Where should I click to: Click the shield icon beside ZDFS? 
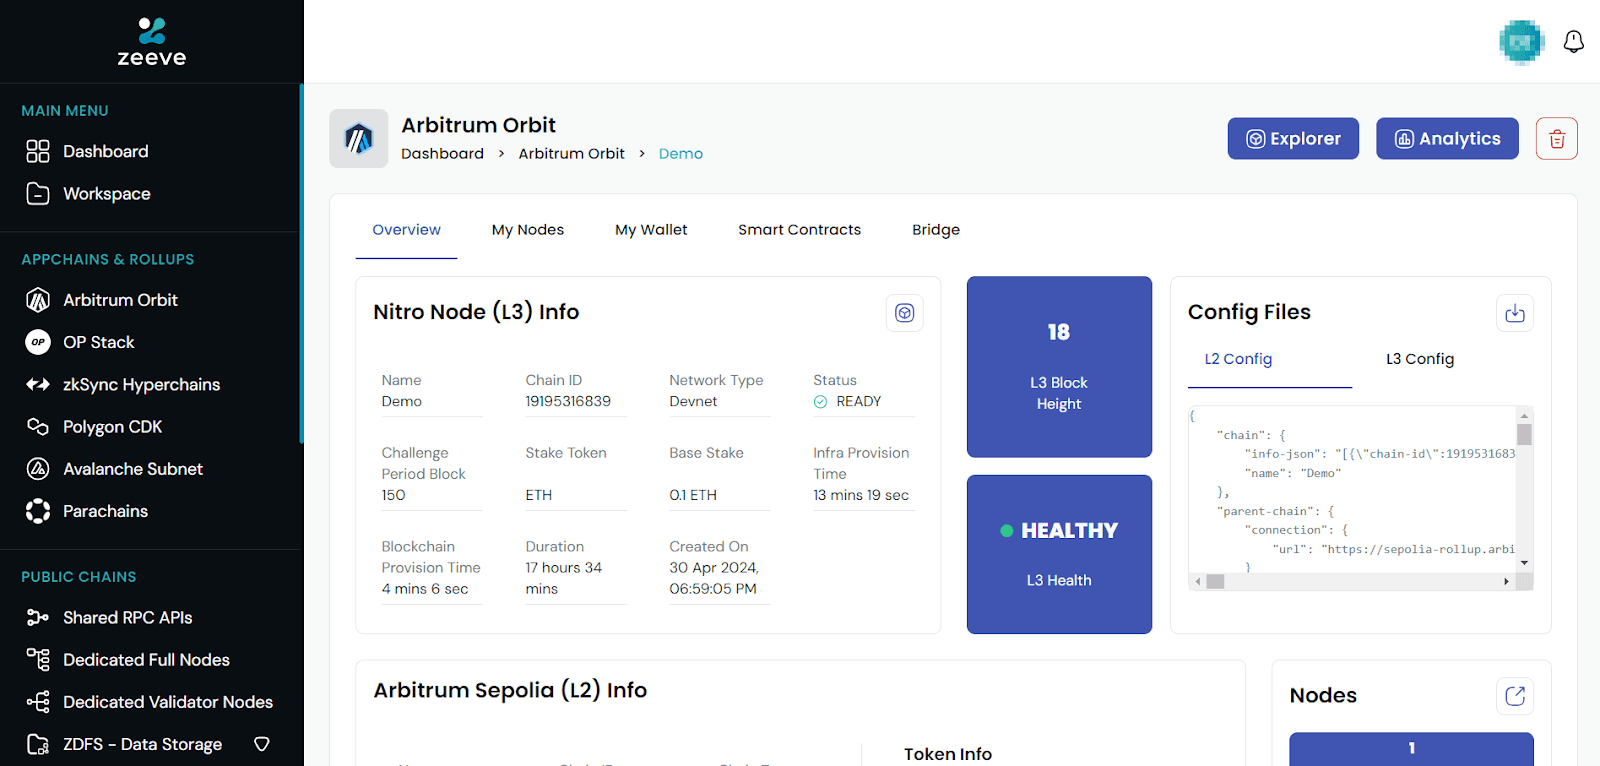pyautogui.click(x=262, y=744)
